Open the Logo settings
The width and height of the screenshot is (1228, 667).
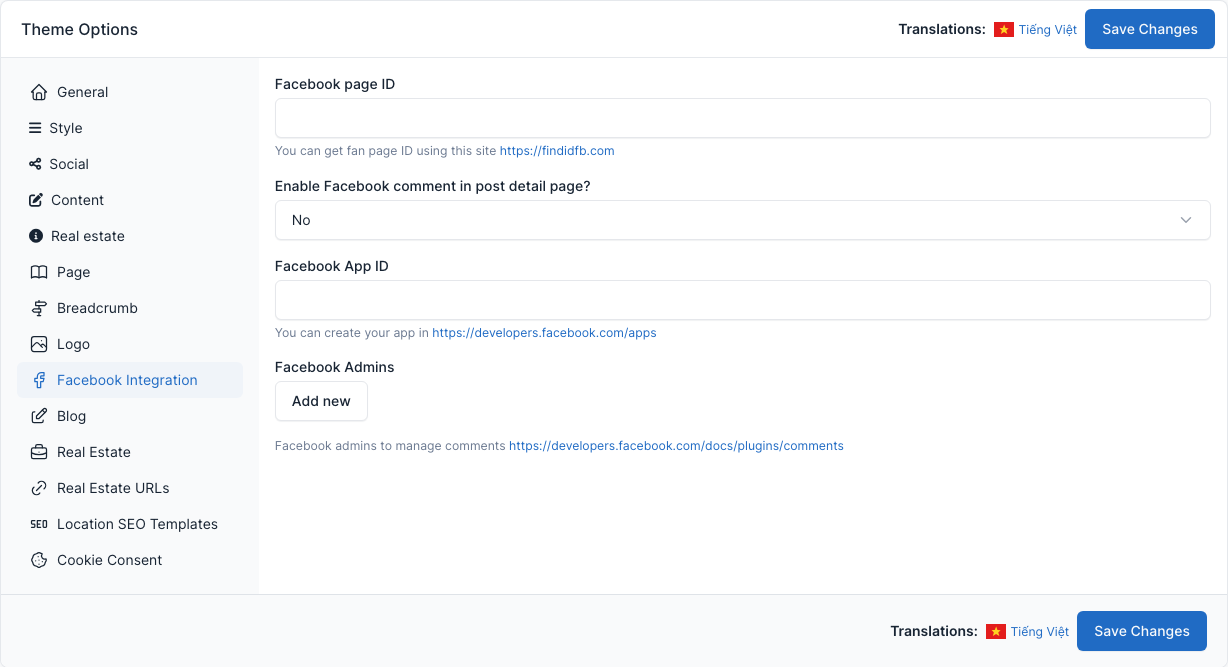pyautogui.click(x=130, y=344)
